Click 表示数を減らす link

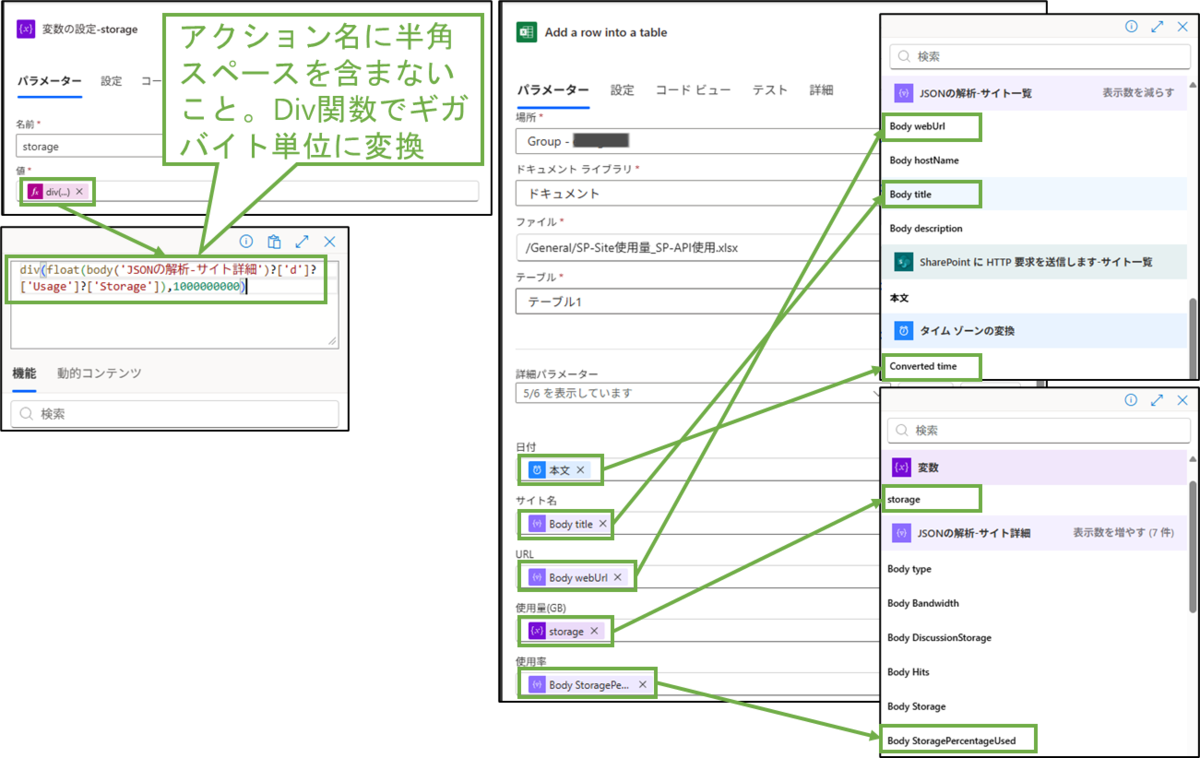[1138, 92]
